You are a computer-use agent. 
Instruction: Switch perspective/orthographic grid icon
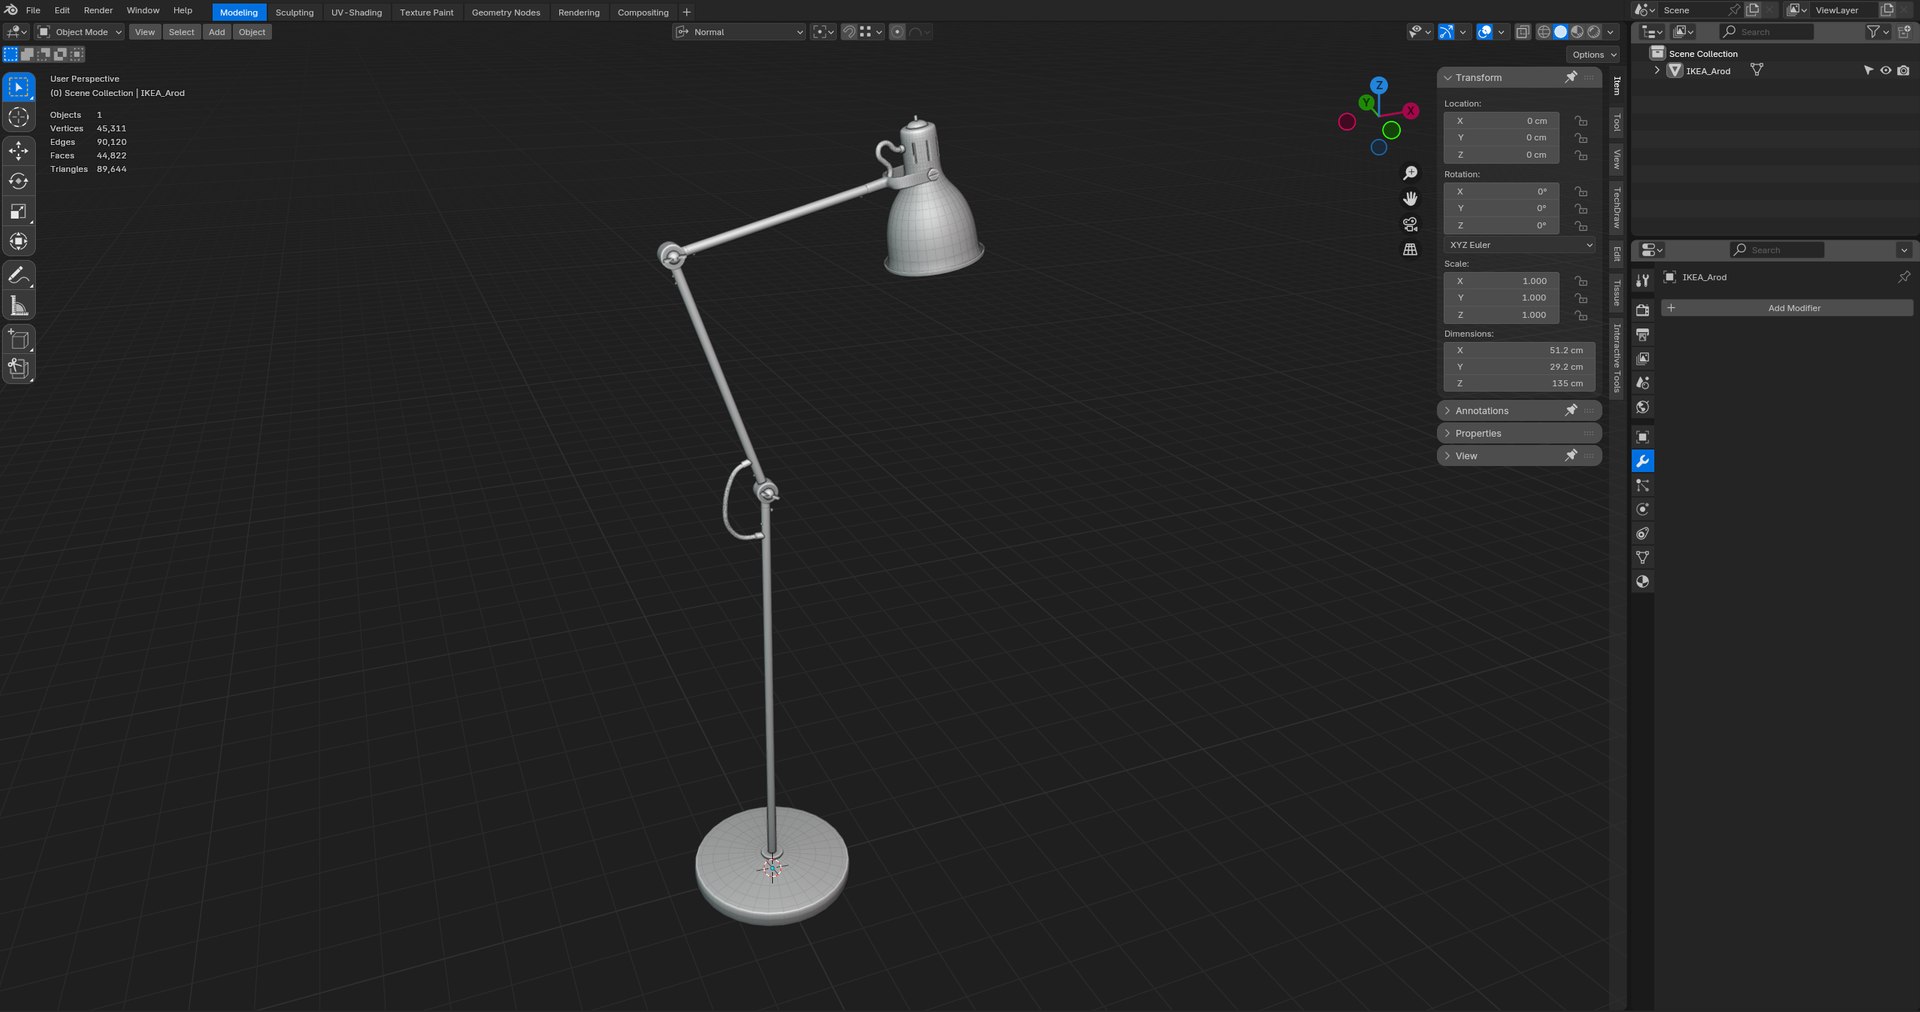click(x=1410, y=249)
